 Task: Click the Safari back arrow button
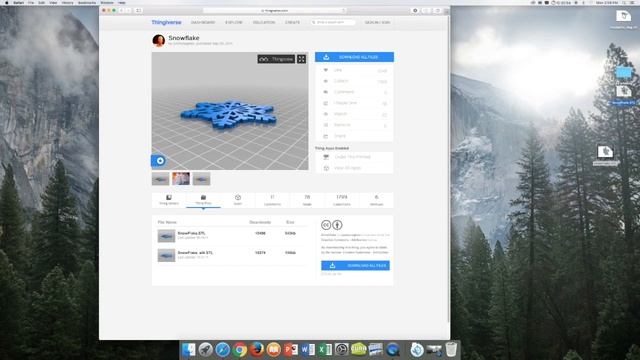[x=122, y=10]
